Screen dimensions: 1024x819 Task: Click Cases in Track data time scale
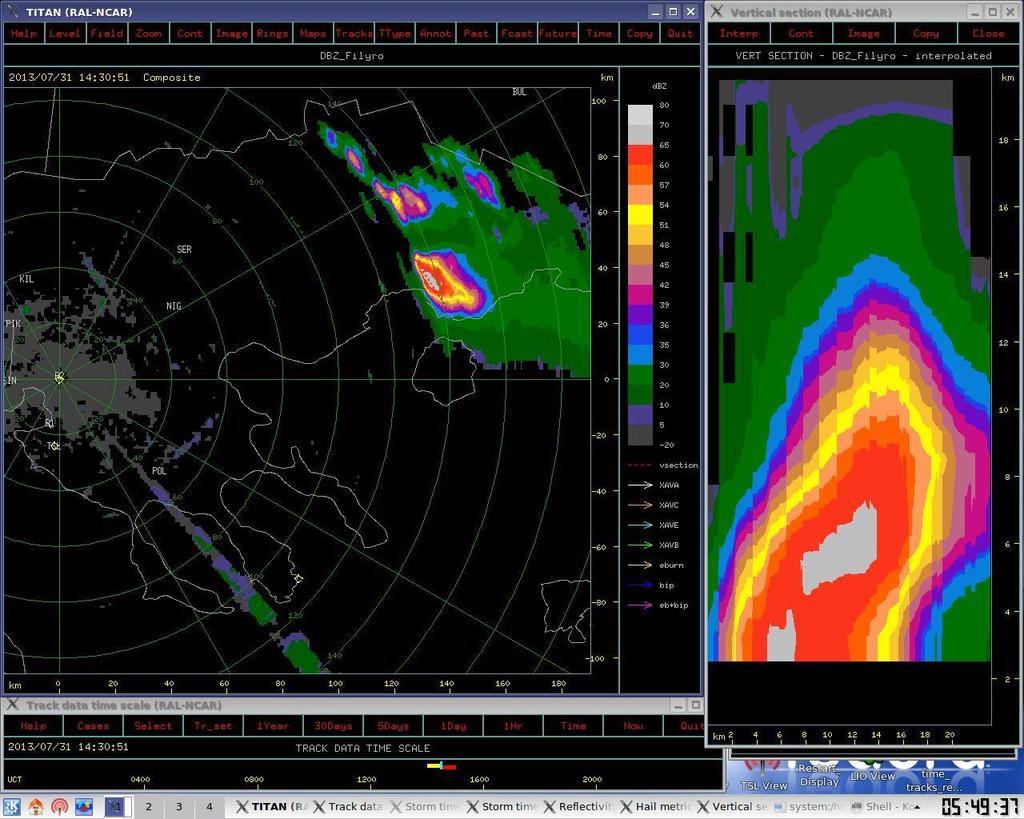[93, 726]
